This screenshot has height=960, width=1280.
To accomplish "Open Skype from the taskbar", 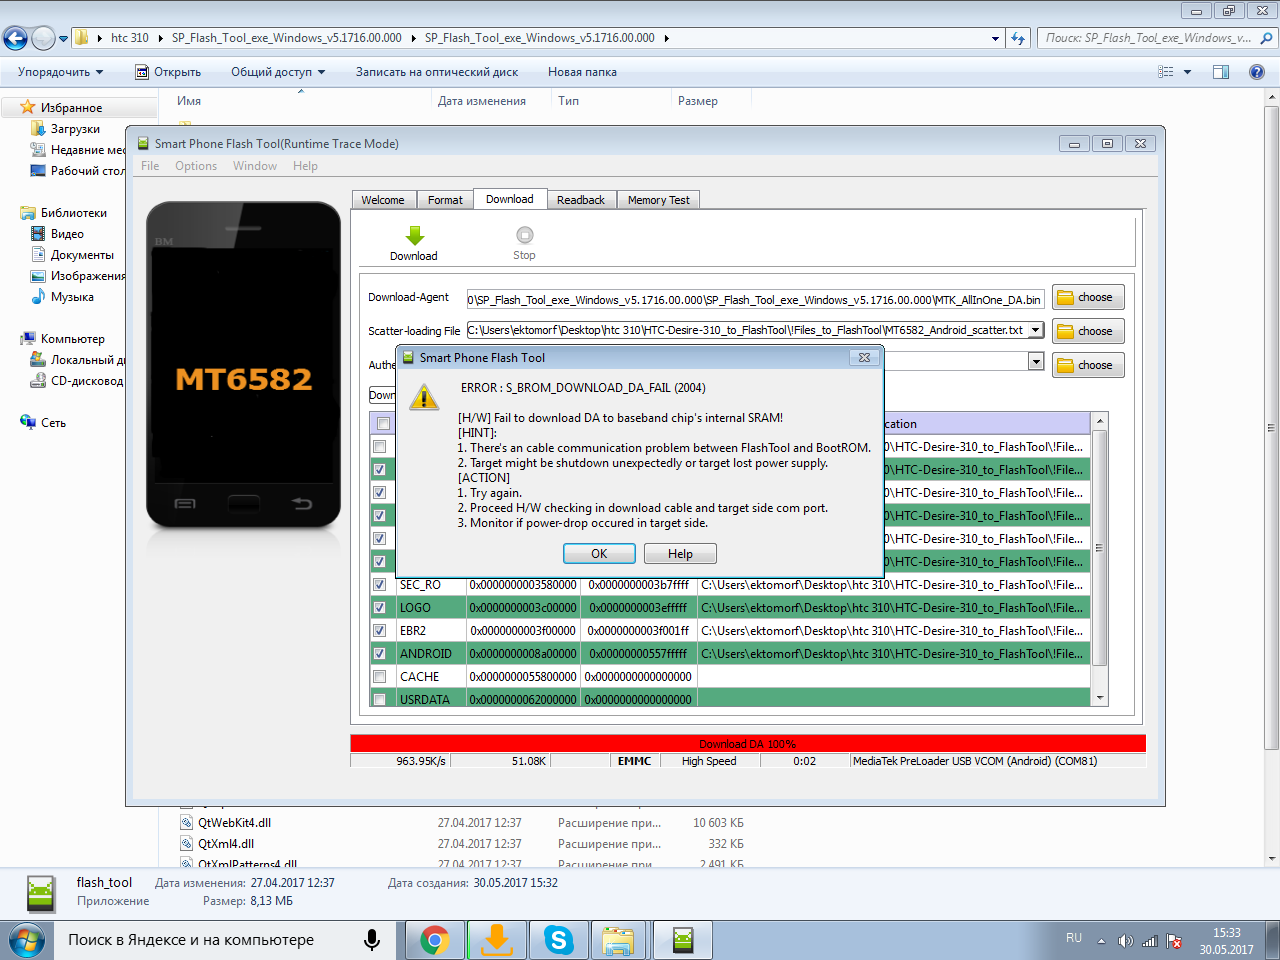I will tap(558, 940).
